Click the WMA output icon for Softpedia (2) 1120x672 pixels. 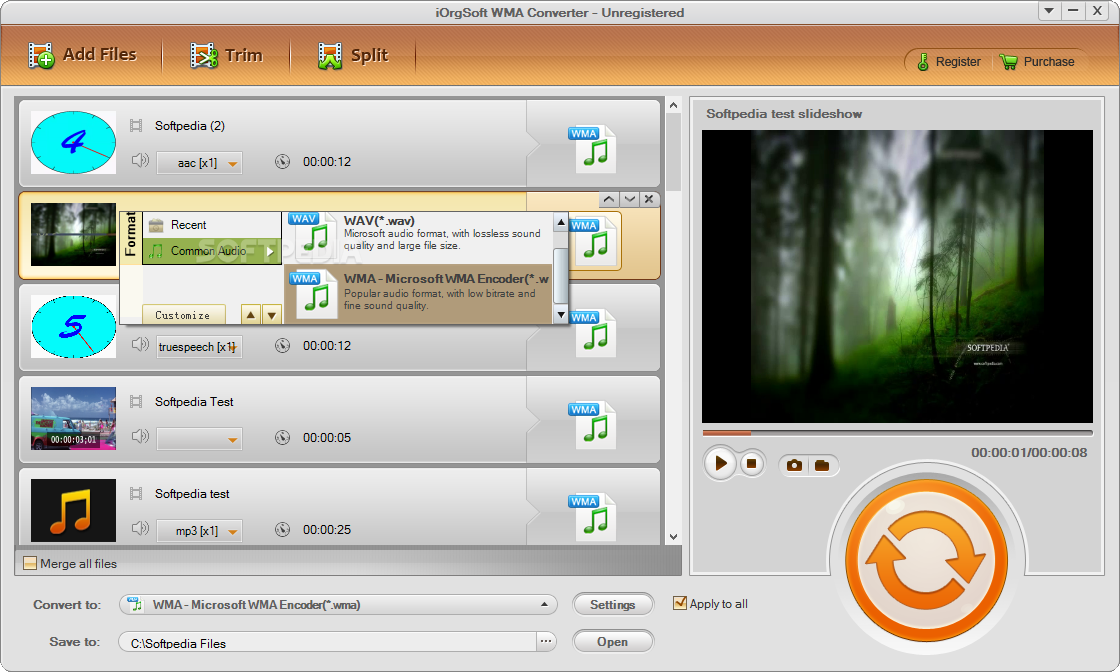(593, 149)
